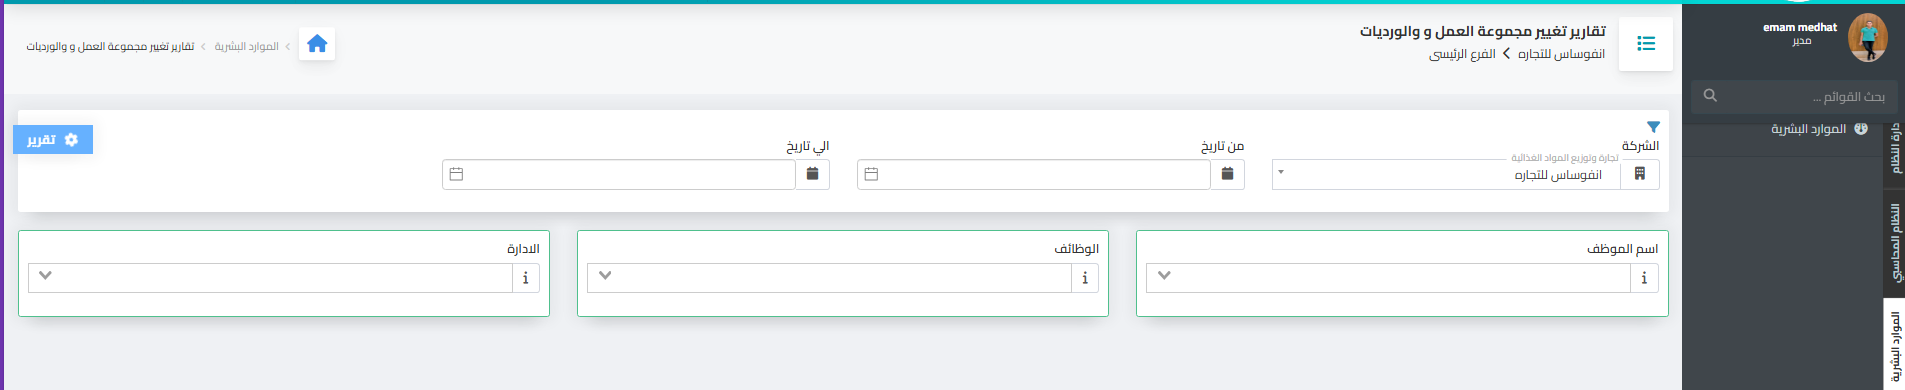The width and height of the screenshot is (1905, 390).
Task: Click the menu search magnifier icon
Action: (1710, 96)
